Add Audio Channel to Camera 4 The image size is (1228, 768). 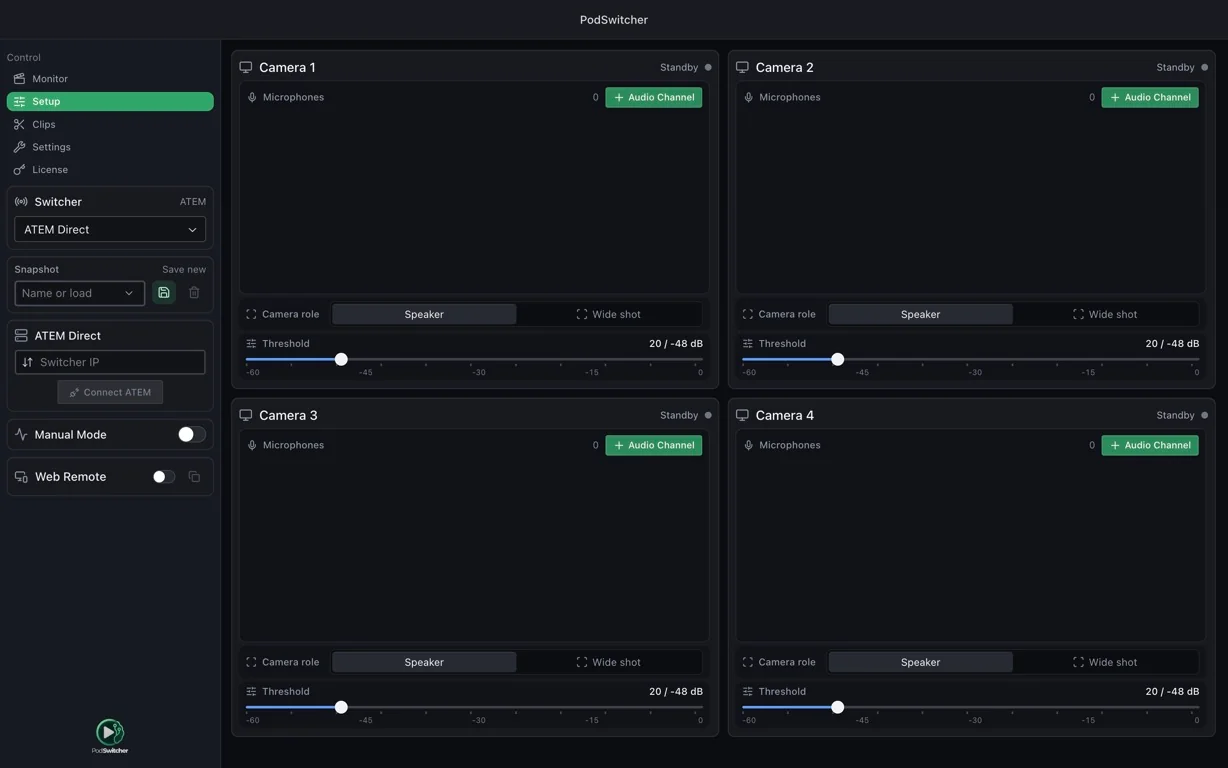point(1150,445)
